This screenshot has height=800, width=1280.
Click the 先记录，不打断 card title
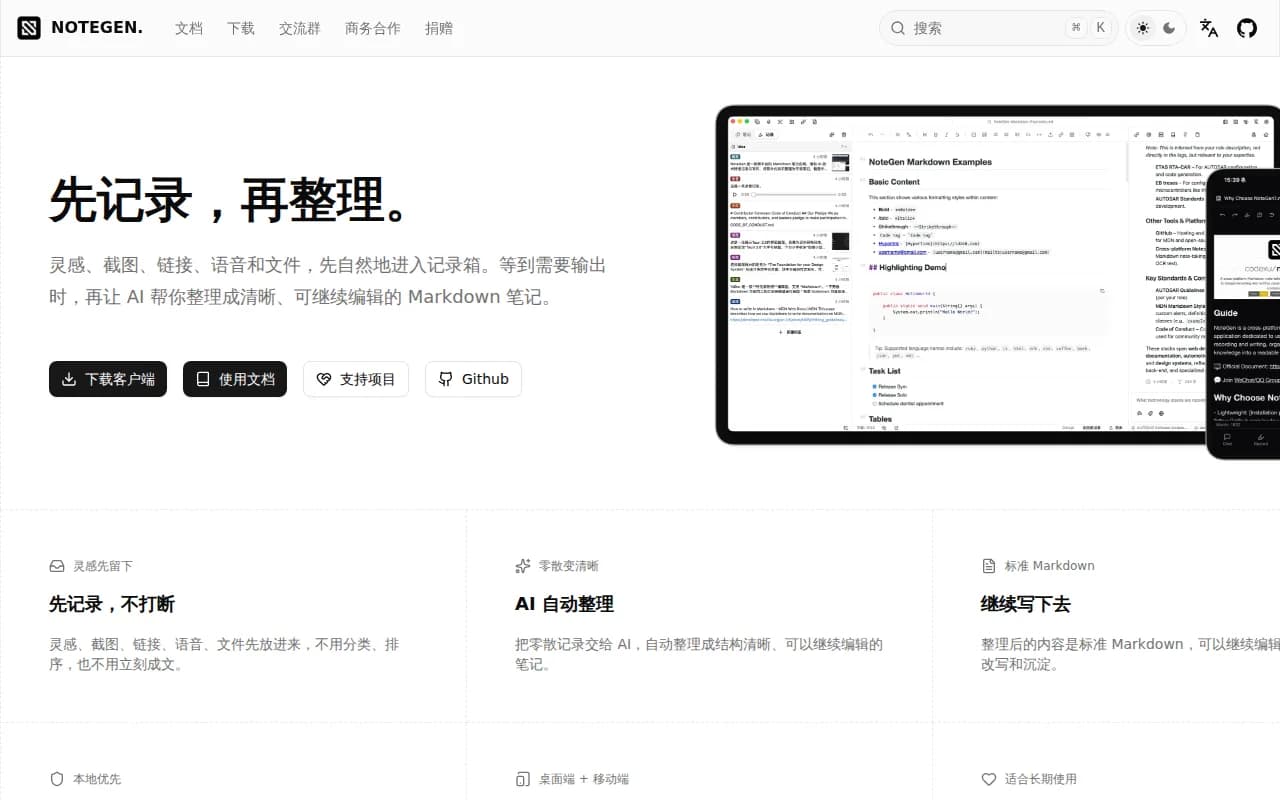pos(112,604)
